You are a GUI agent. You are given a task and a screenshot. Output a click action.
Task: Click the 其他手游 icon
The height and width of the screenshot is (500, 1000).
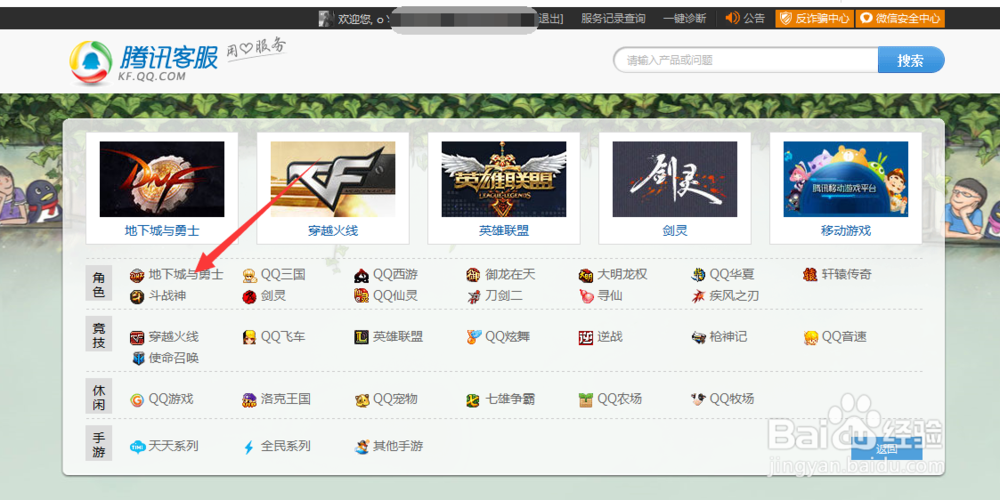pos(362,447)
